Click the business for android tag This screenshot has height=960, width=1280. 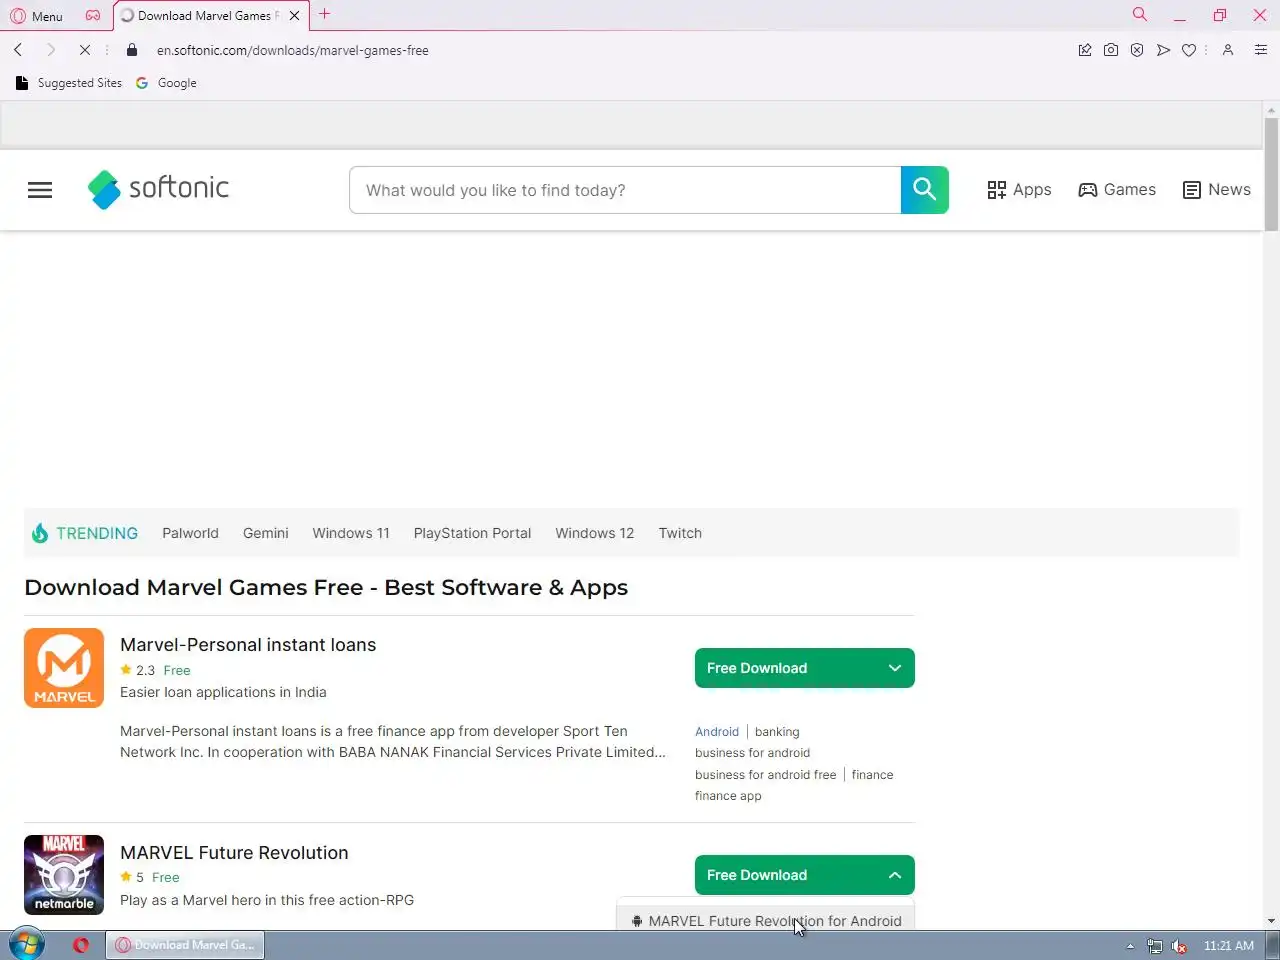(x=752, y=753)
